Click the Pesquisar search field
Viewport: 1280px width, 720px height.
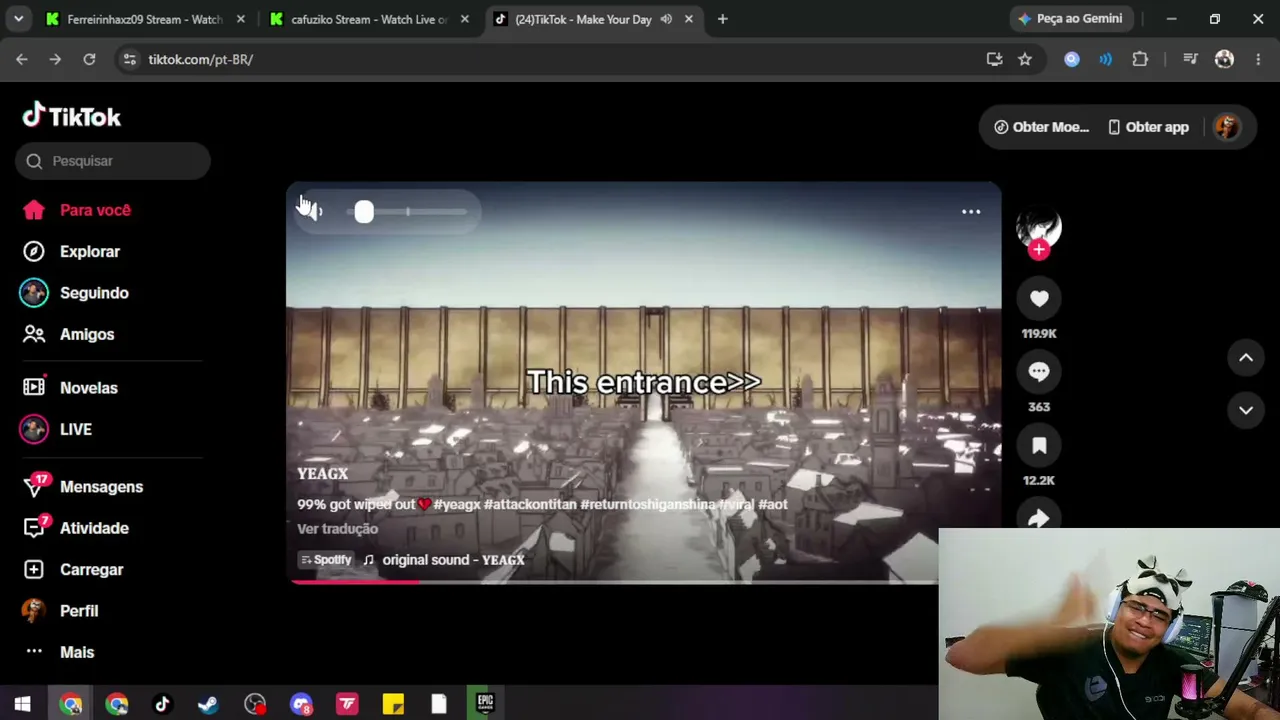pos(113,161)
